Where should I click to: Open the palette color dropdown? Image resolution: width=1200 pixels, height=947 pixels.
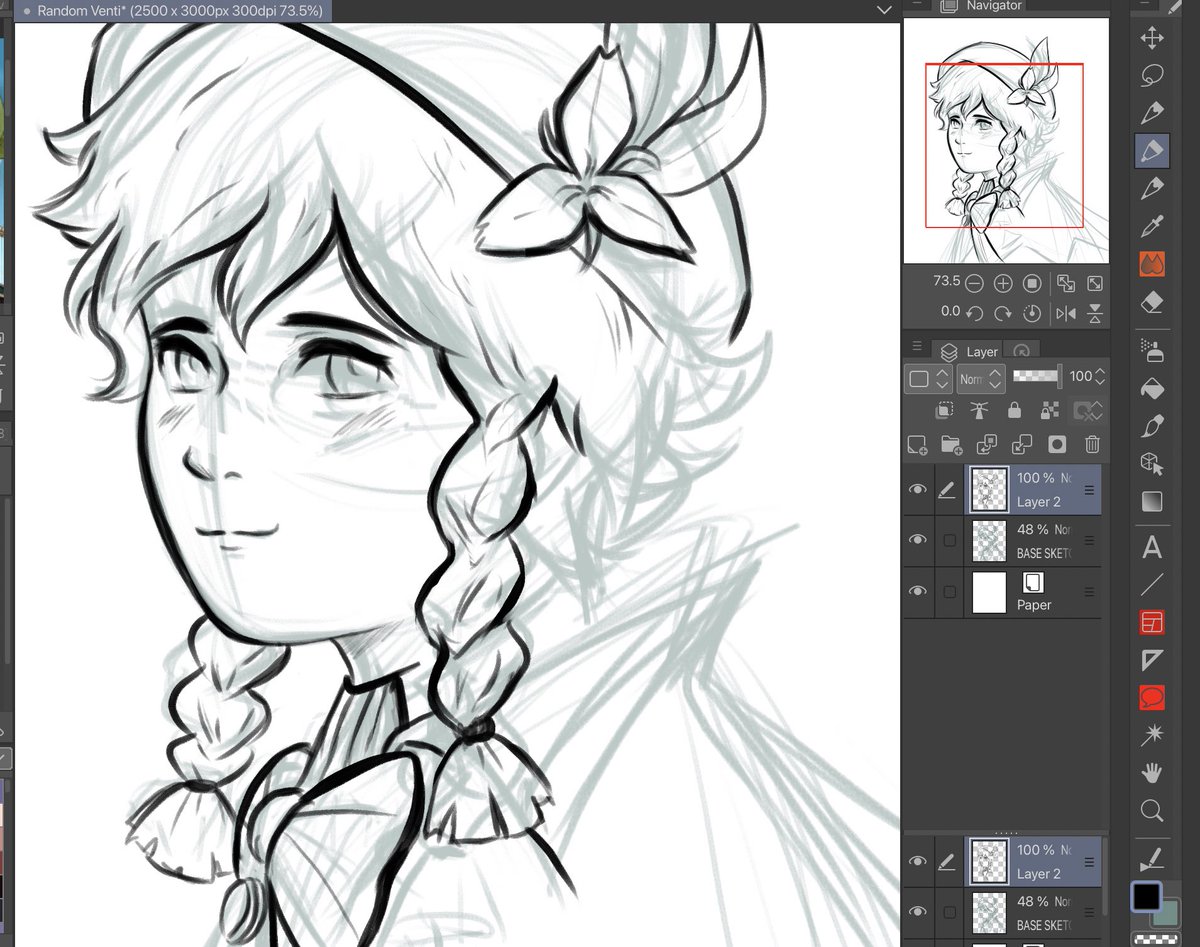click(x=927, y=379)
